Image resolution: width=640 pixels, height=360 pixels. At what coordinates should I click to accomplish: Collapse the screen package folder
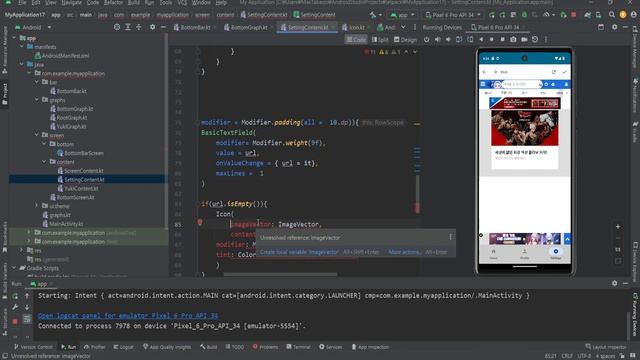click(37, 135)
